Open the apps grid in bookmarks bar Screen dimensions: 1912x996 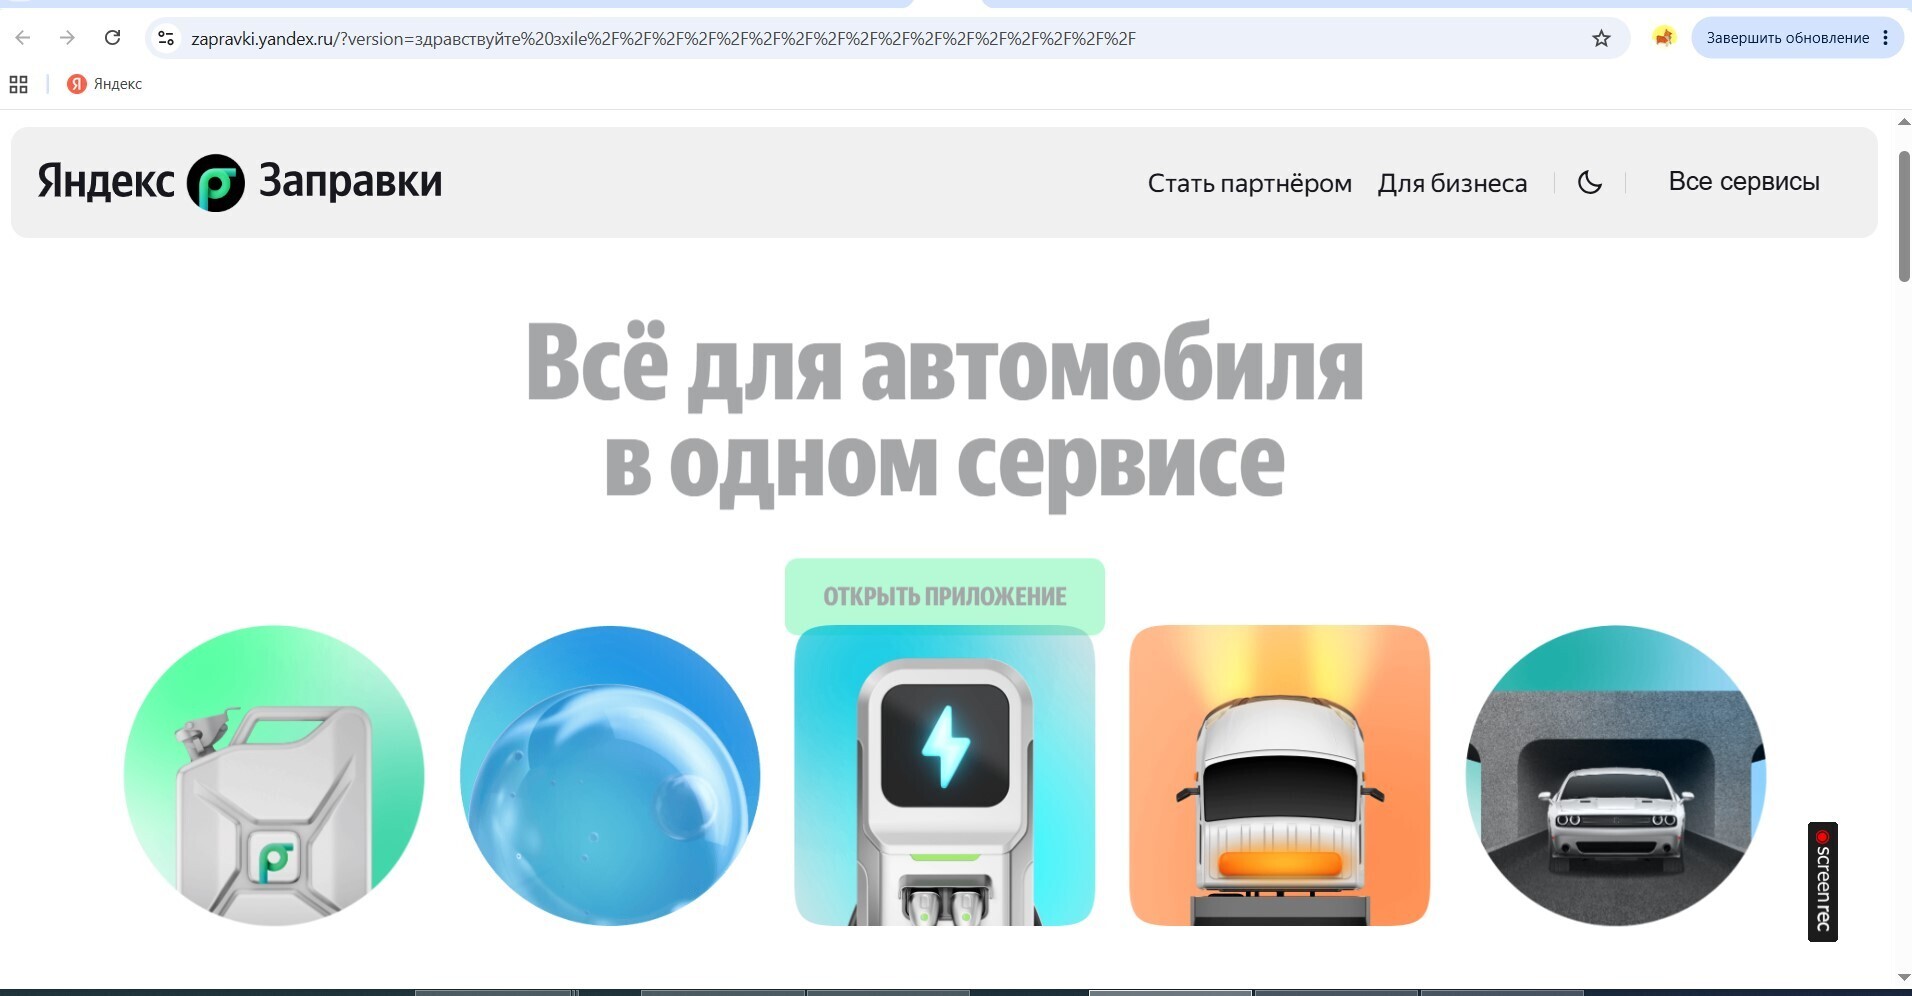coord(18,84)
